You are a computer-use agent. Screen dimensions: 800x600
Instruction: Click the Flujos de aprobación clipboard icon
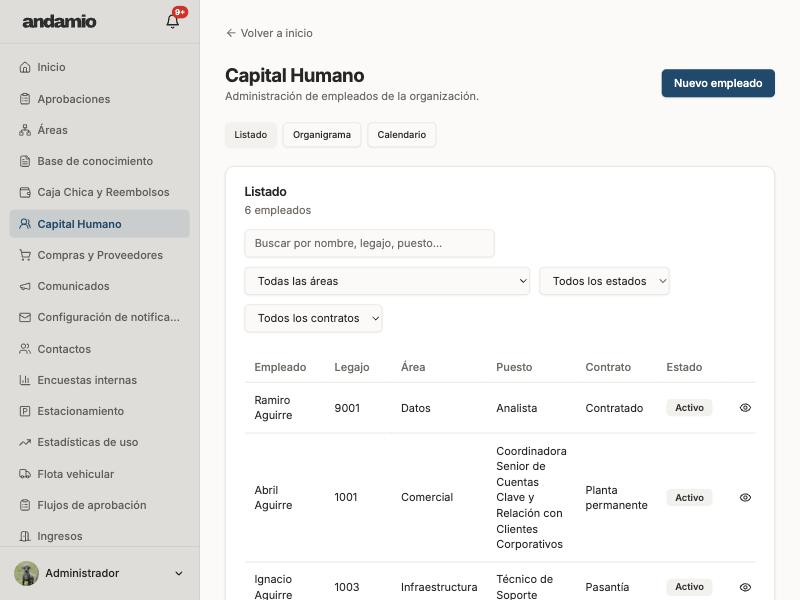(24, 505)
